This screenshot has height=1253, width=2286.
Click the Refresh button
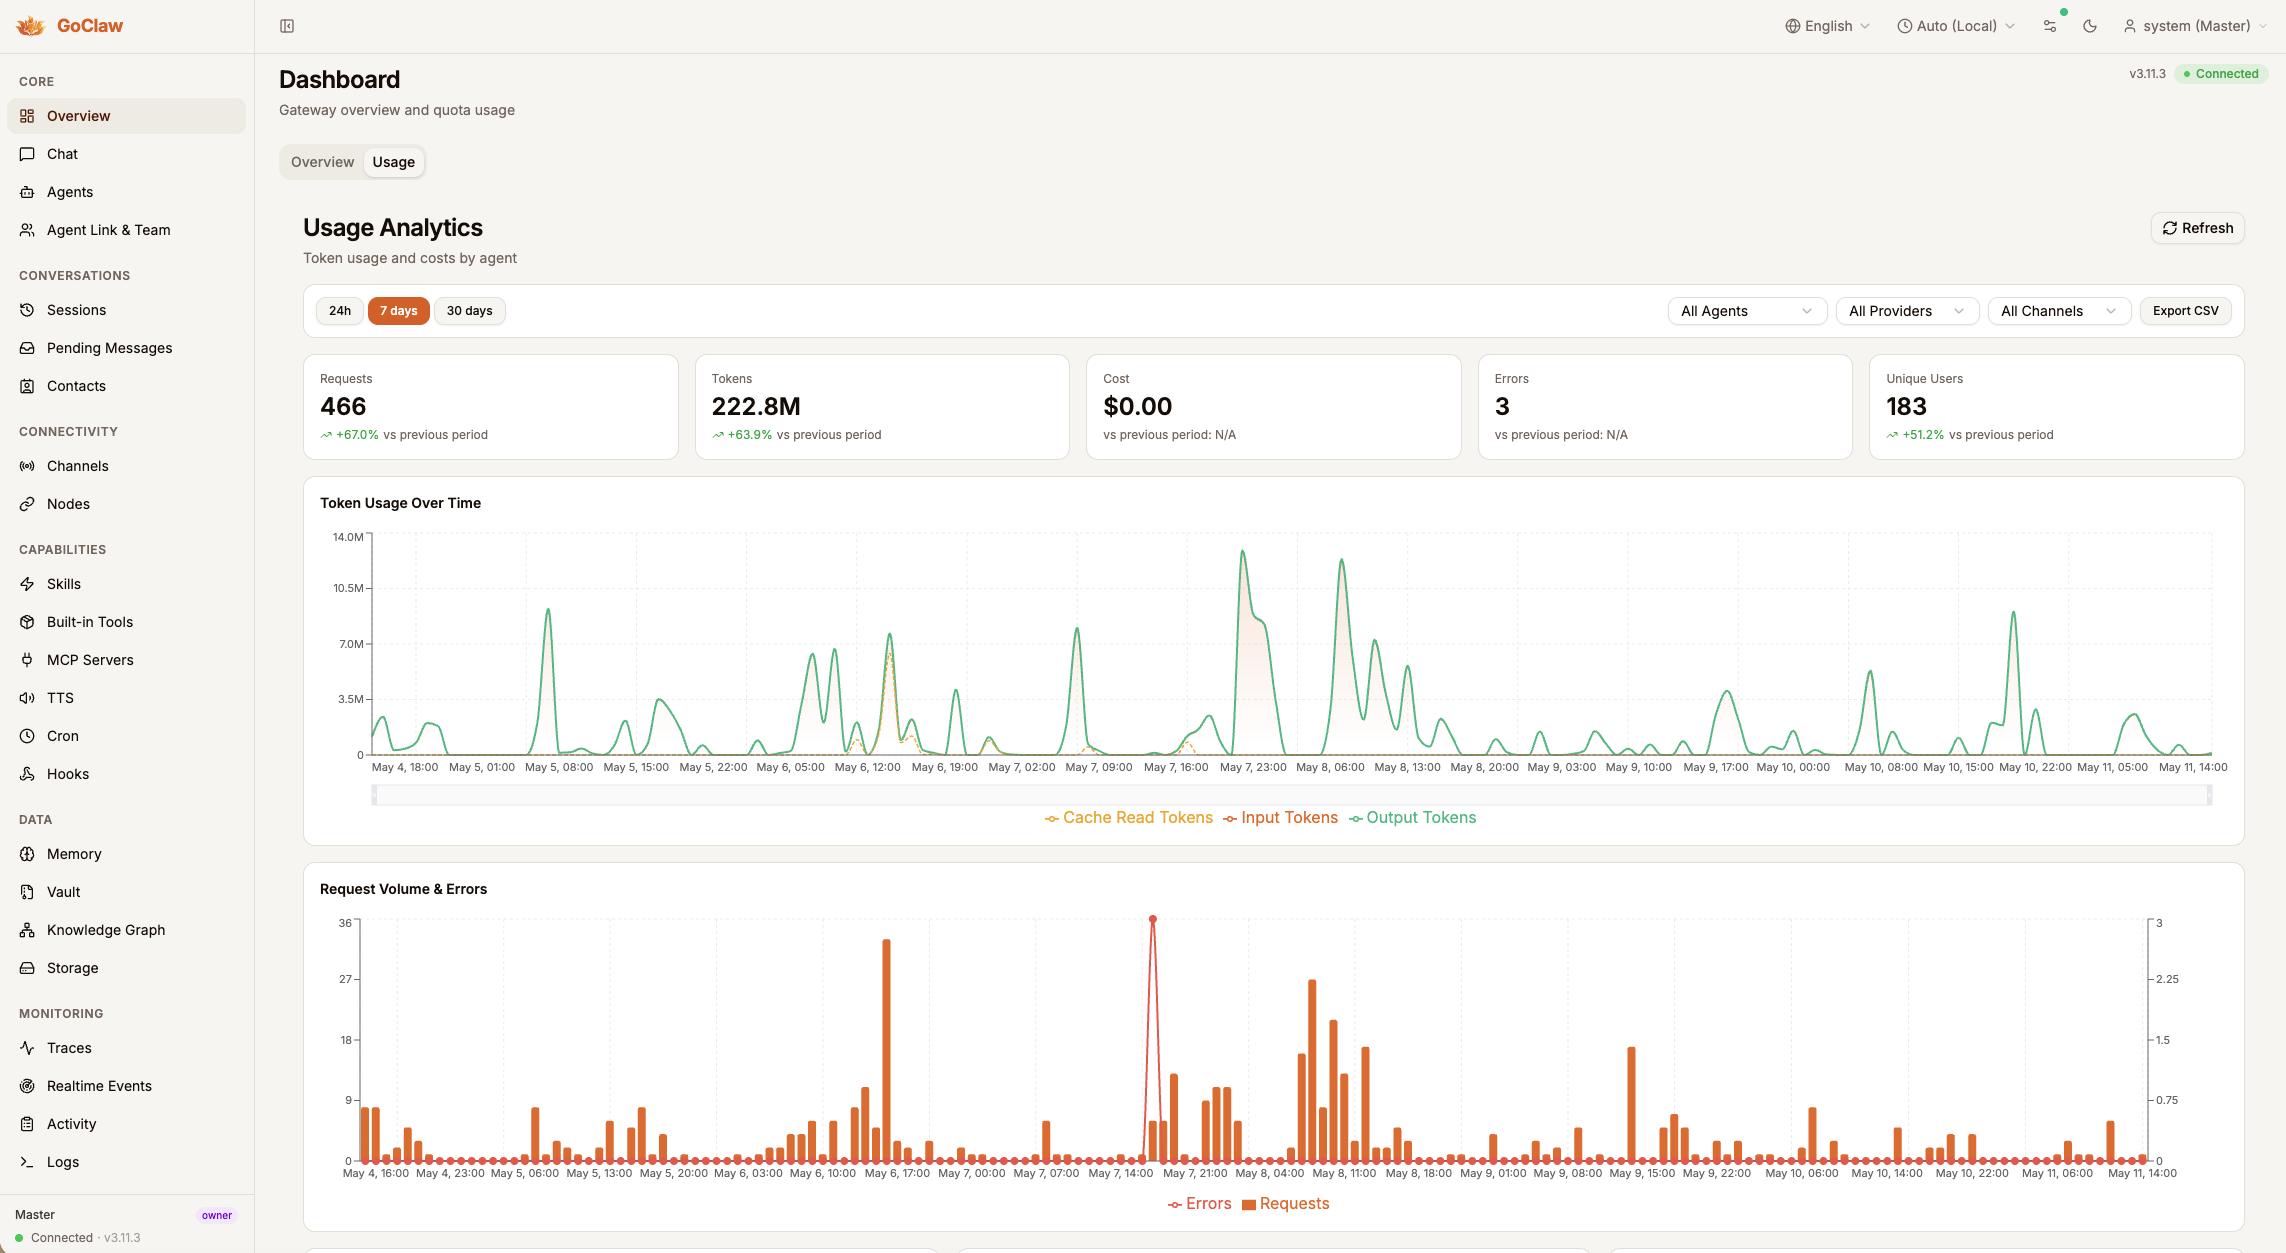(2198, 228)
